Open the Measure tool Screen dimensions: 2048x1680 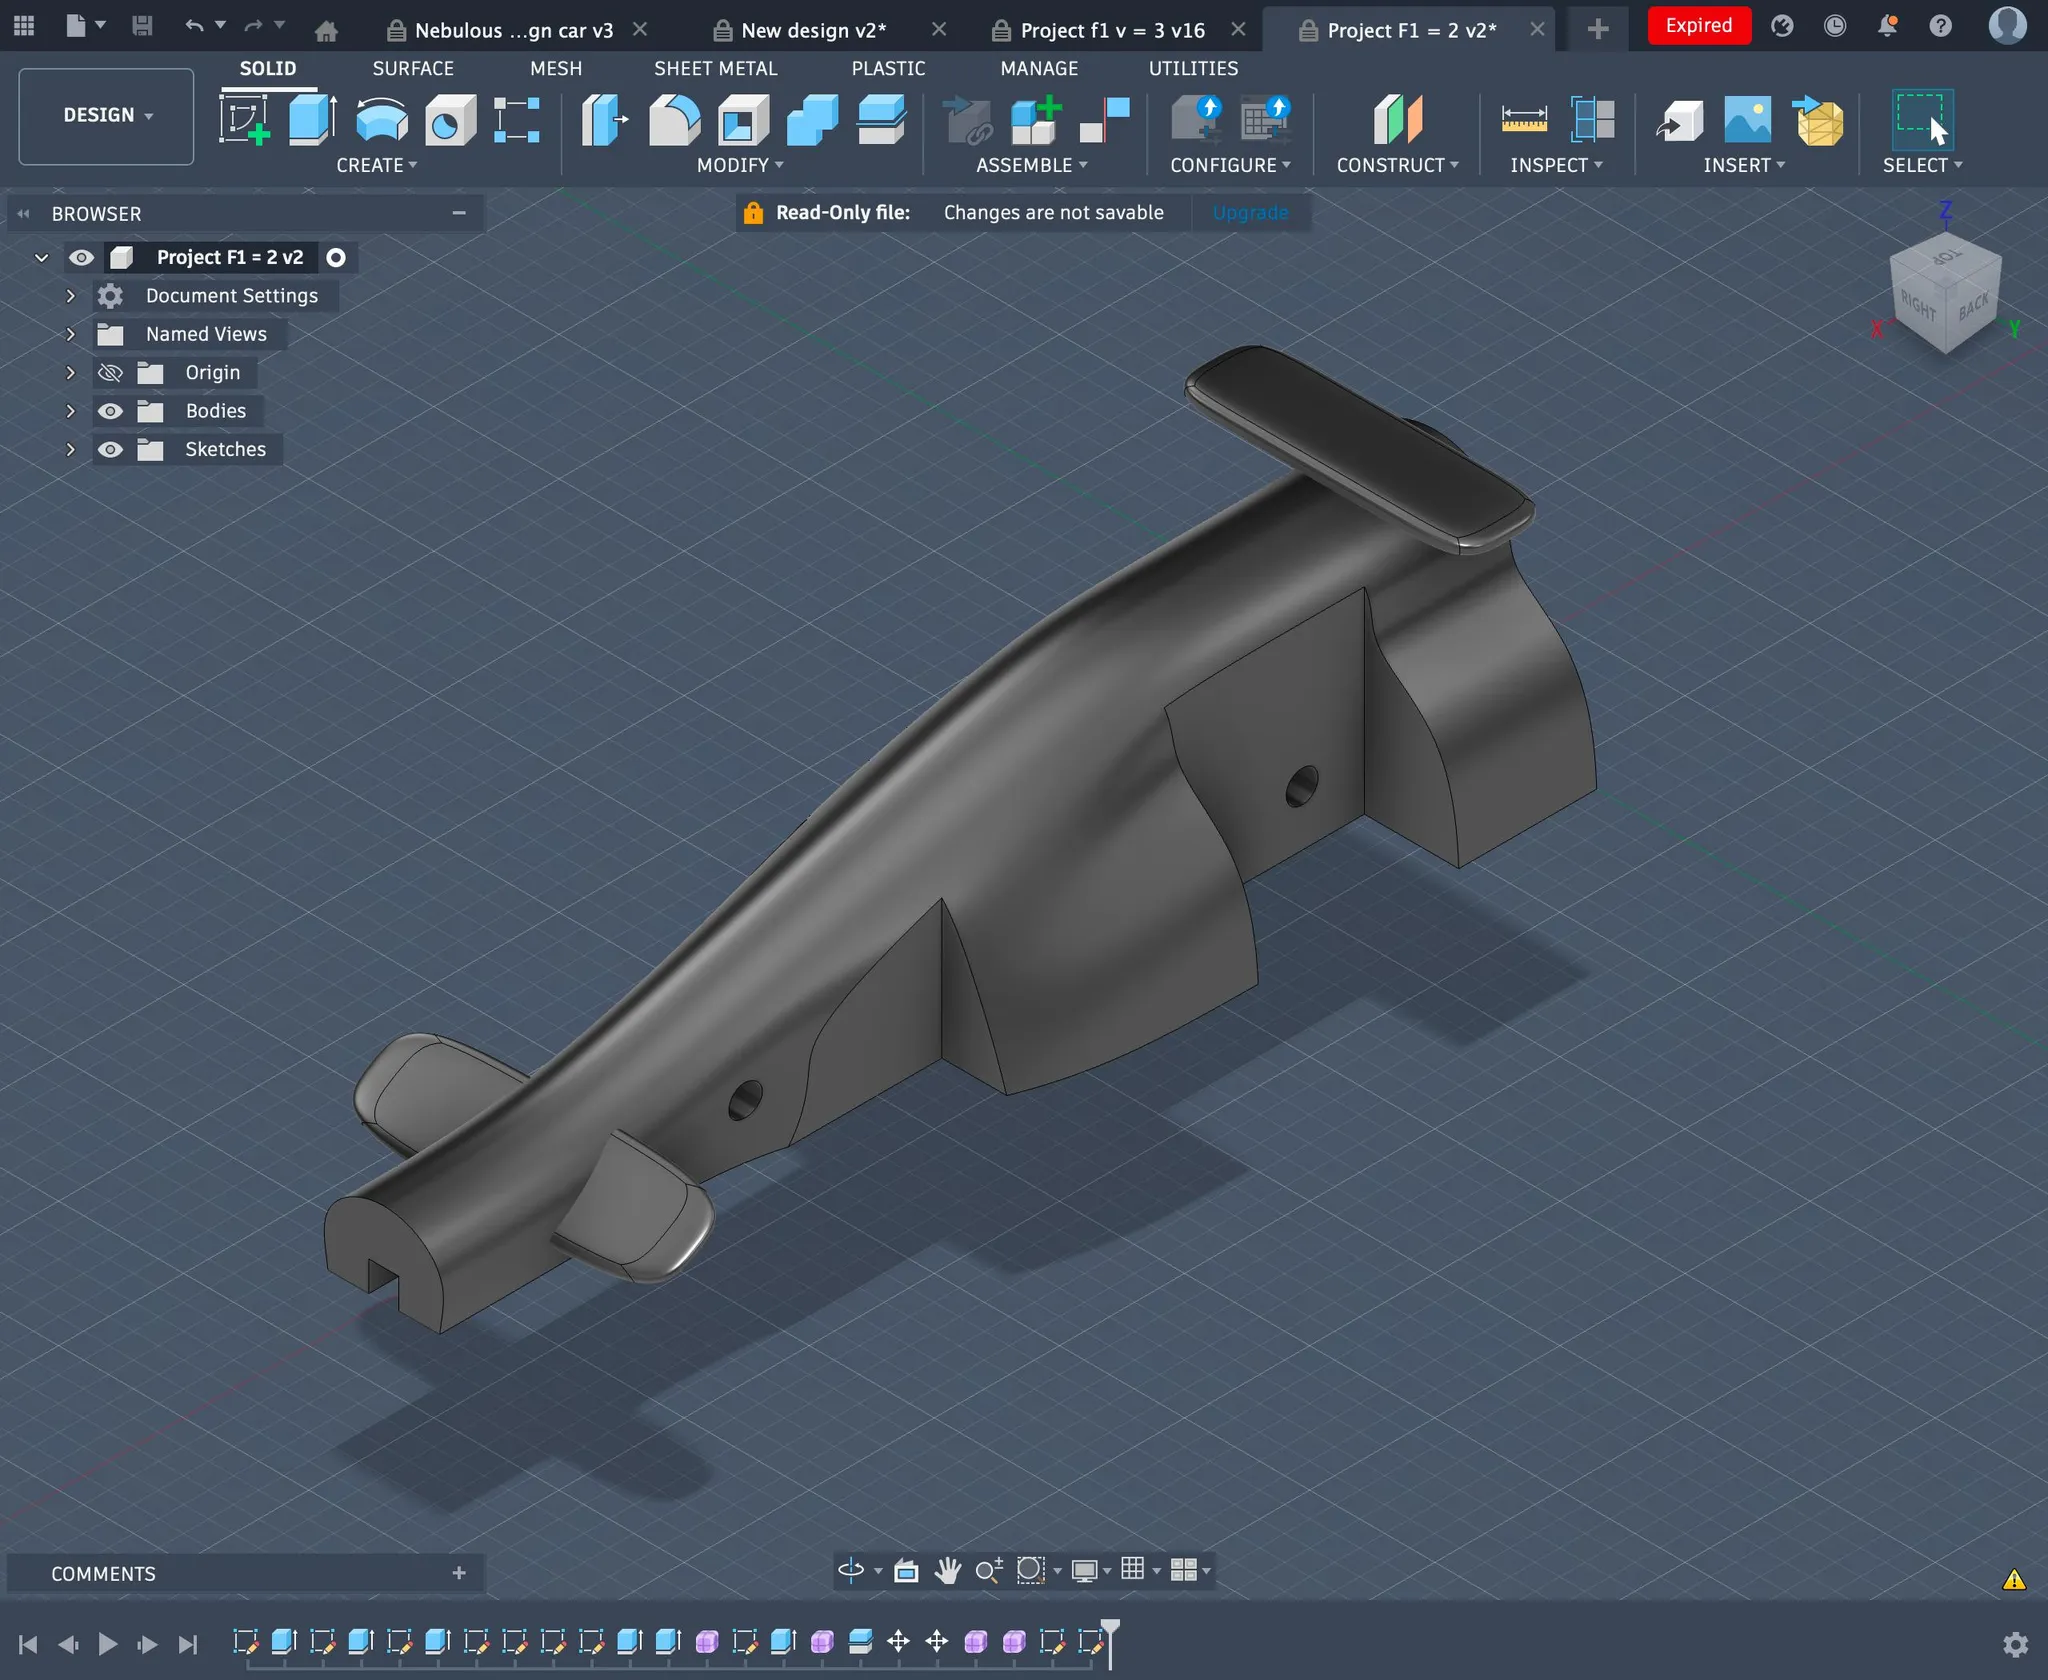pos(1524,120)
